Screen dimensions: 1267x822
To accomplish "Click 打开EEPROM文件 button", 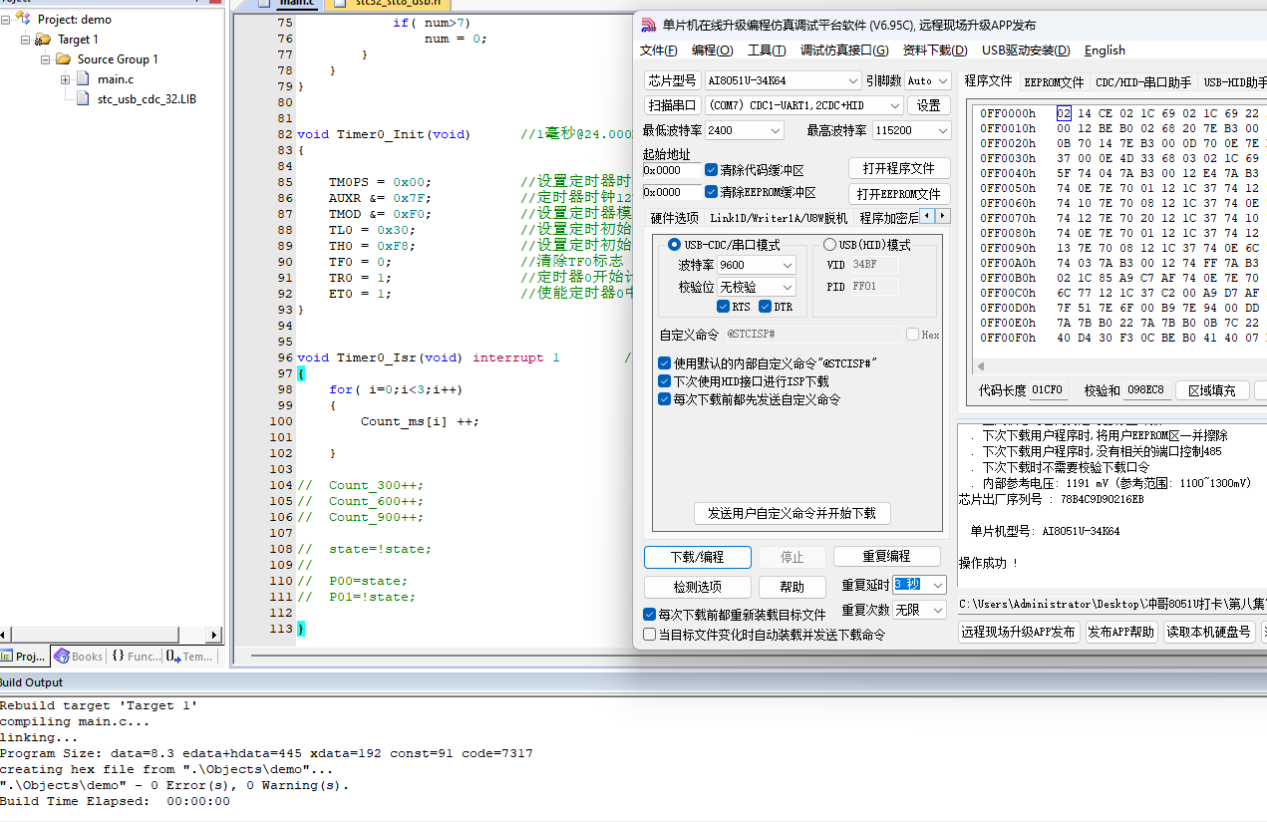I will pos(899,194).
